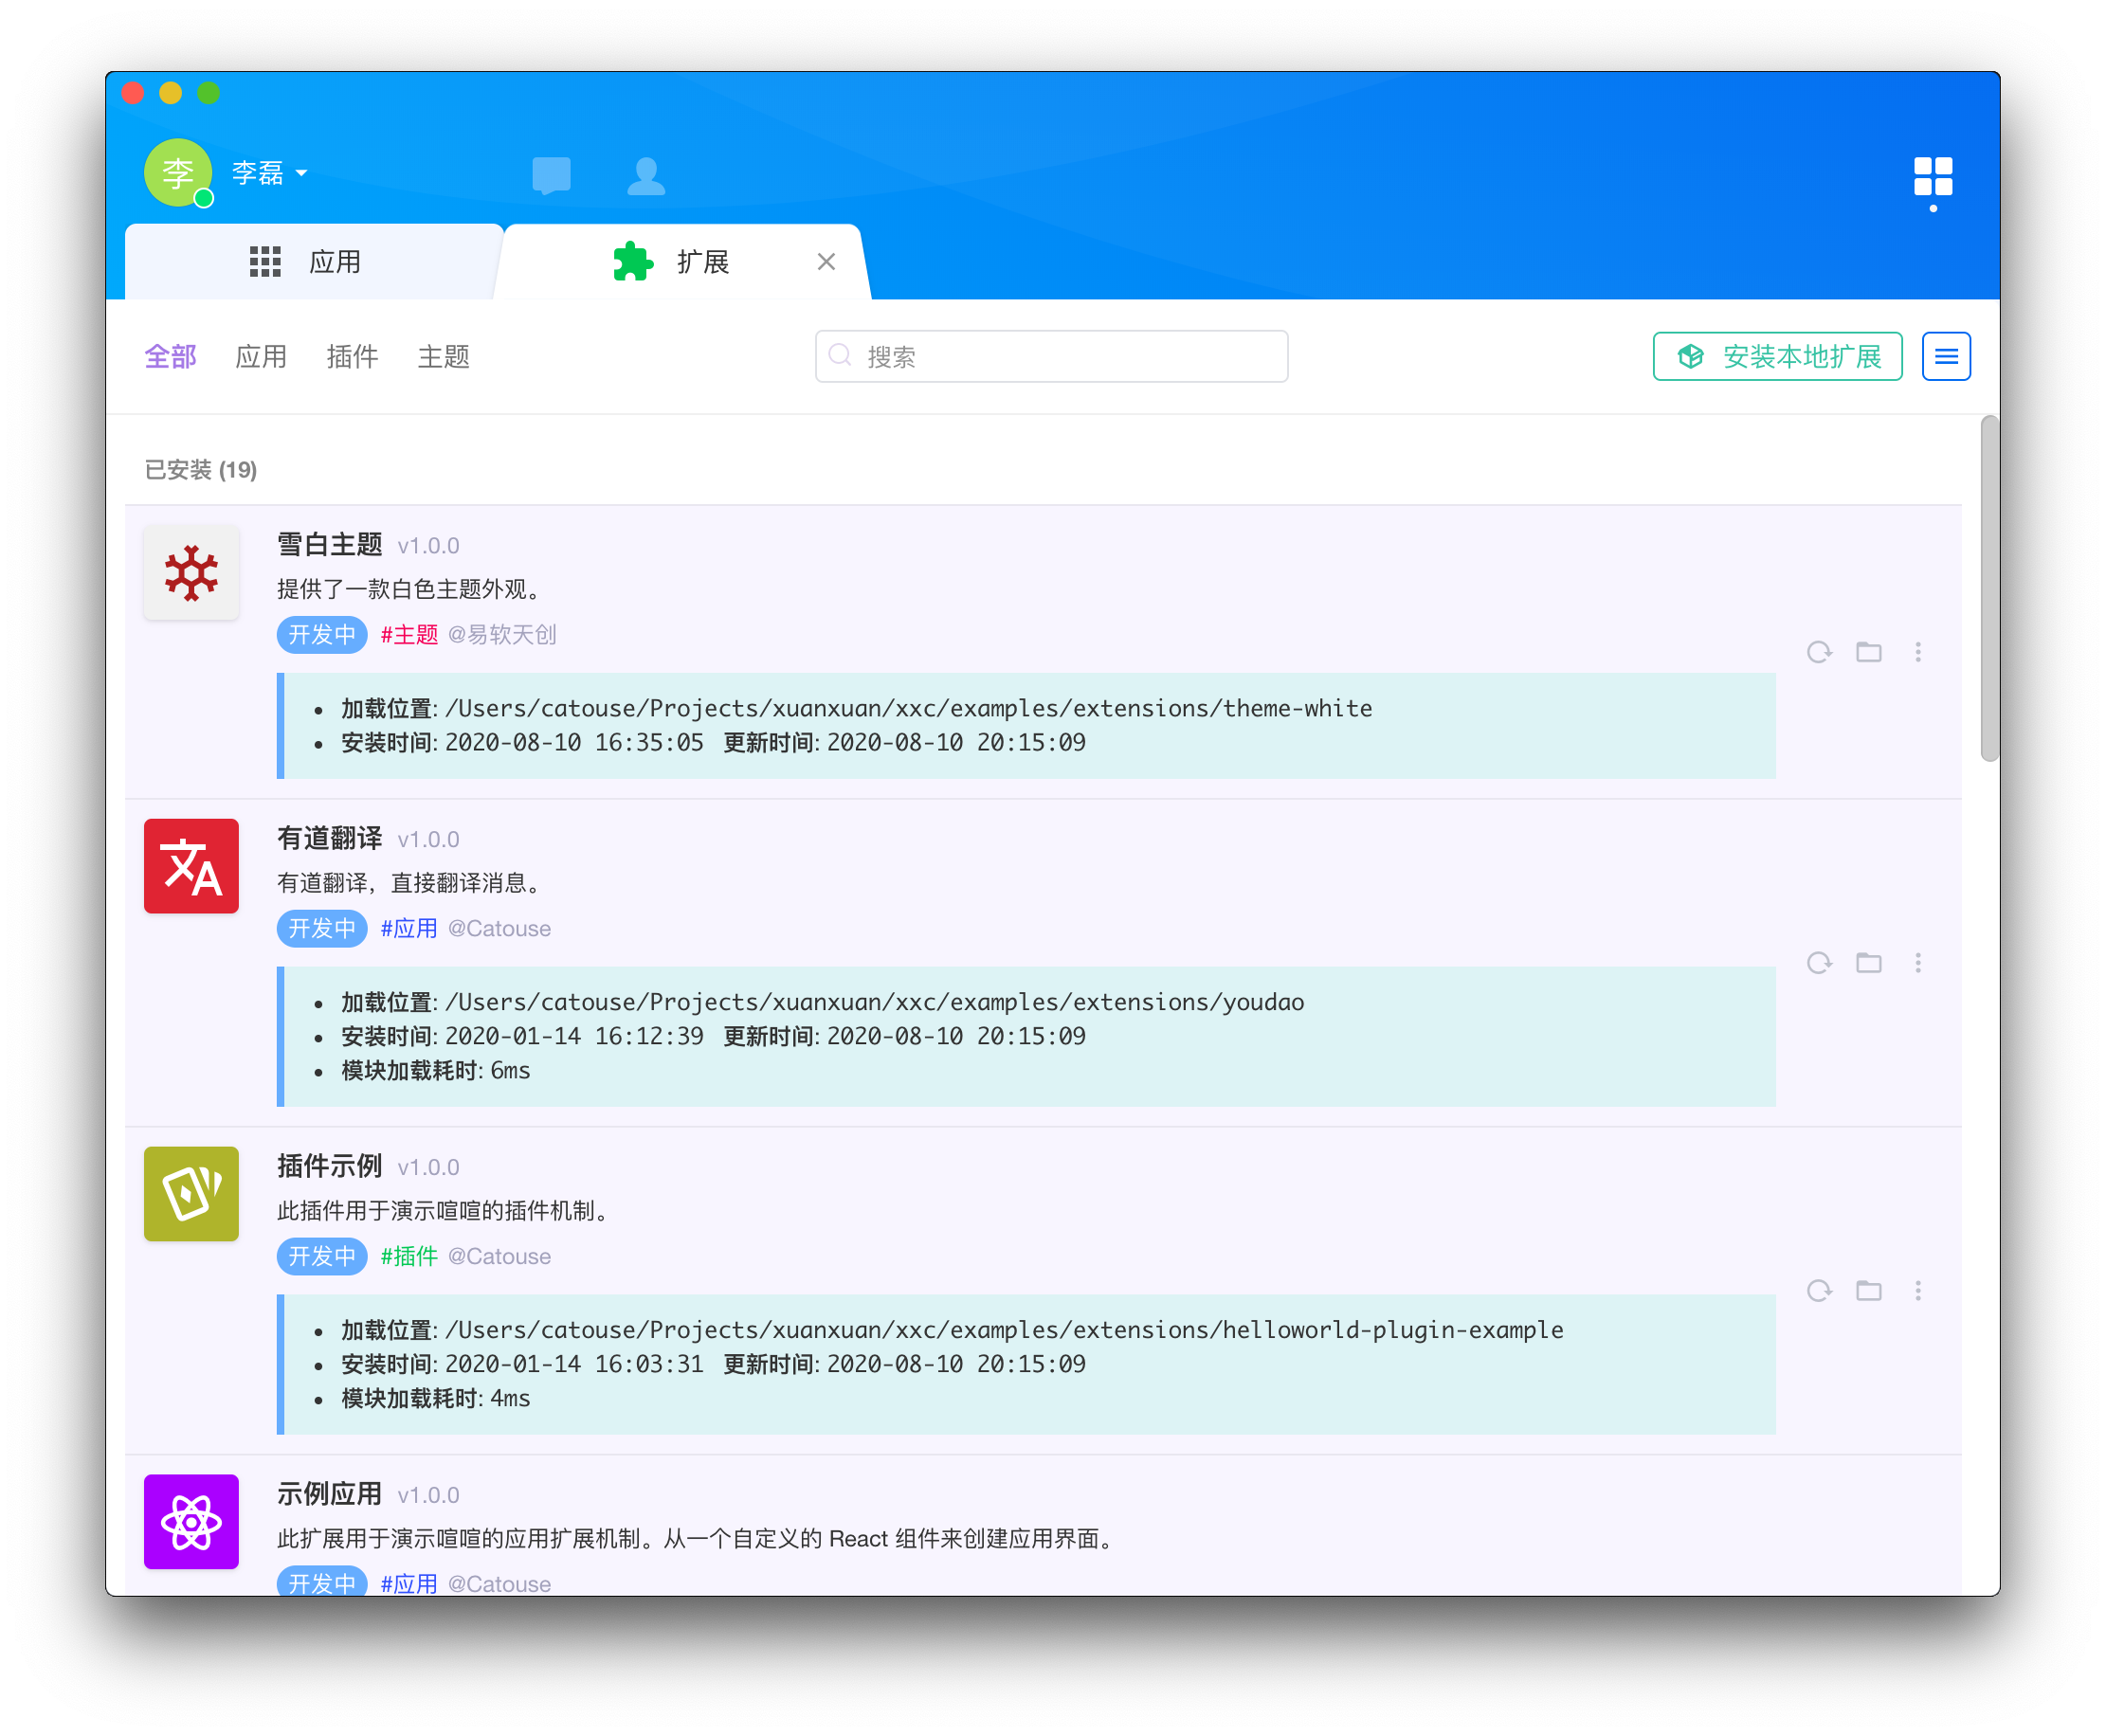Click the 有道翻译 translation app icon
Viewport: 2106px width, 1736px height.
point(191,865)
